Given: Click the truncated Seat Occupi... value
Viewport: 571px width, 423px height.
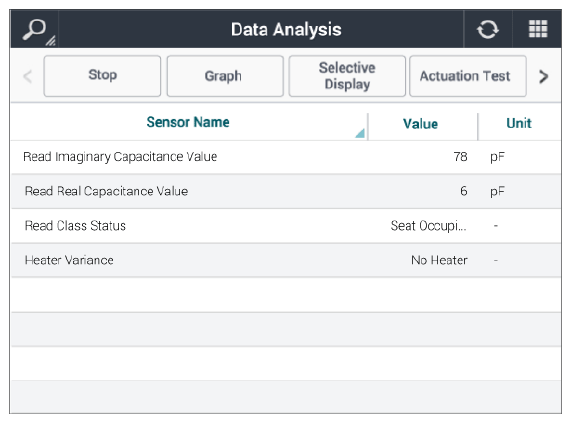Looking at the screenshot, I should click(429, 226).
